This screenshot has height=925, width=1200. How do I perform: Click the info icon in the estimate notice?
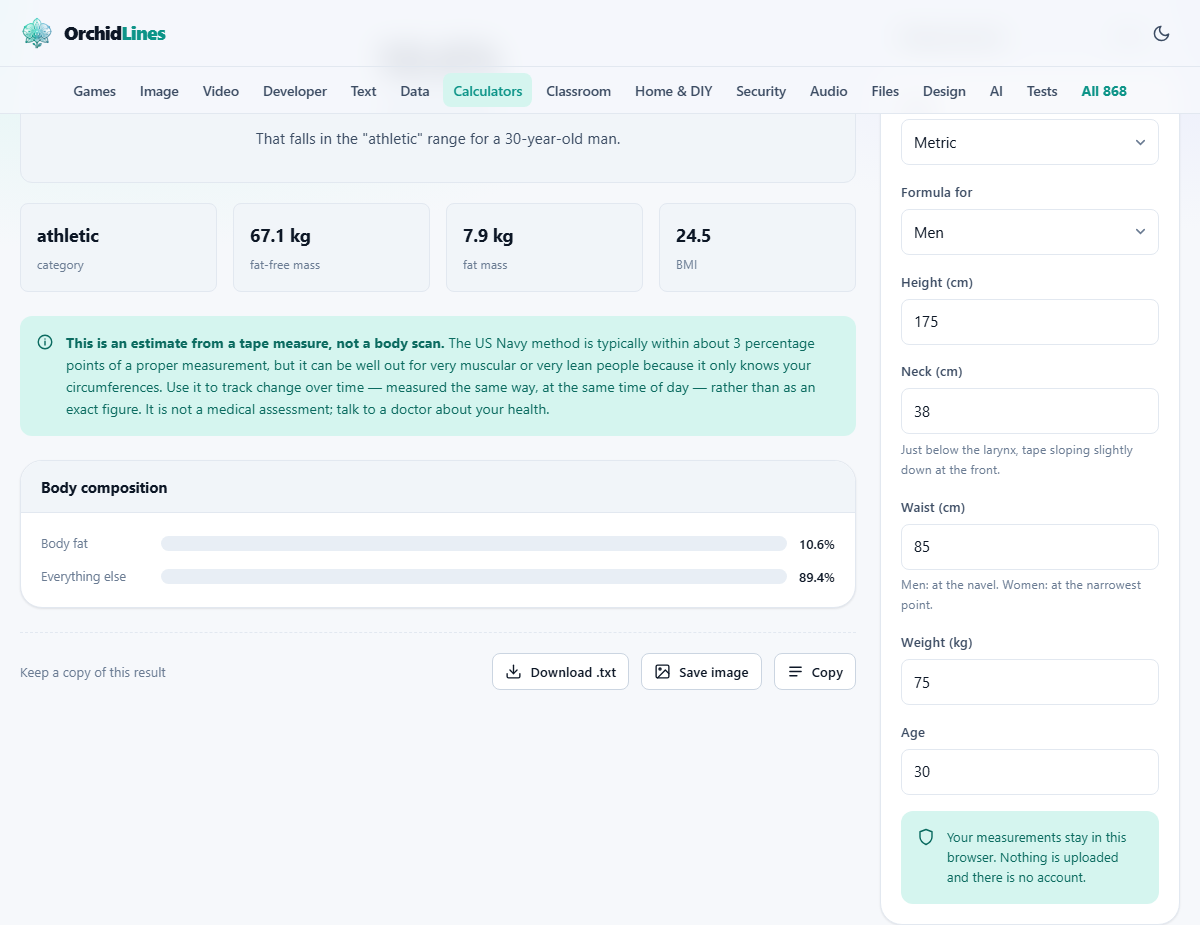[45, 342]
